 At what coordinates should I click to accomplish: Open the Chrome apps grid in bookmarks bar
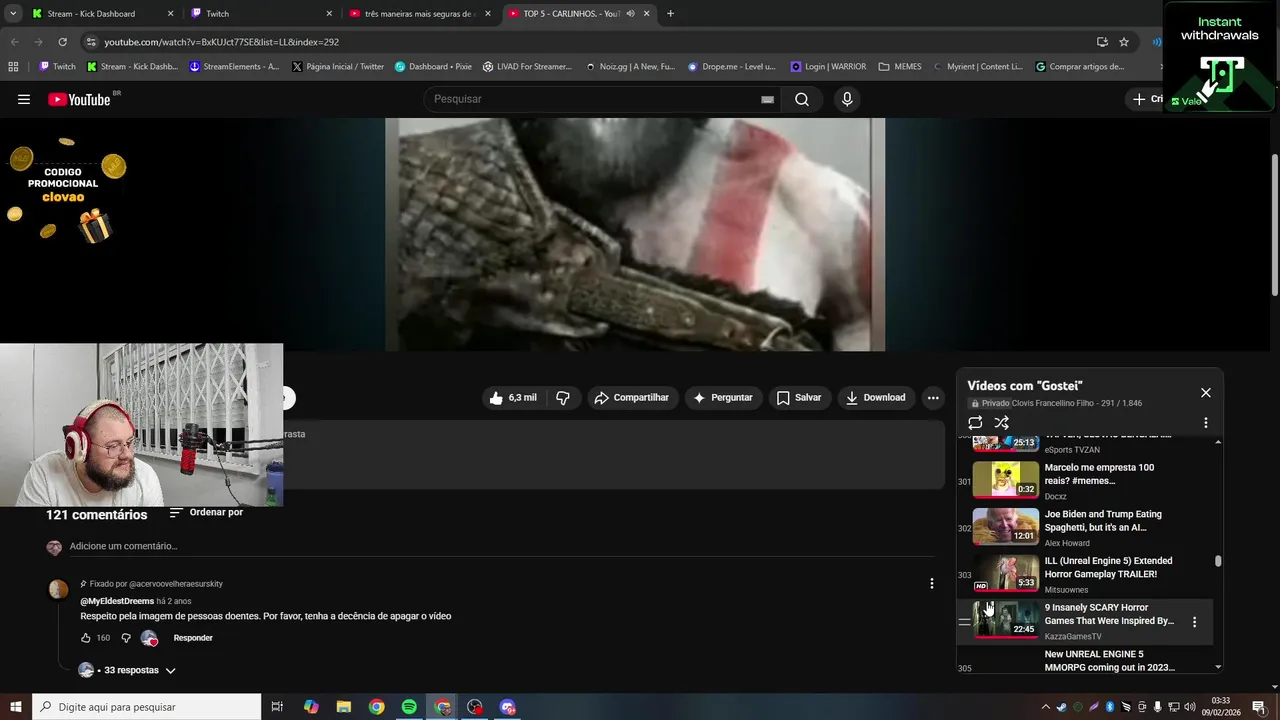coord(13,67)
